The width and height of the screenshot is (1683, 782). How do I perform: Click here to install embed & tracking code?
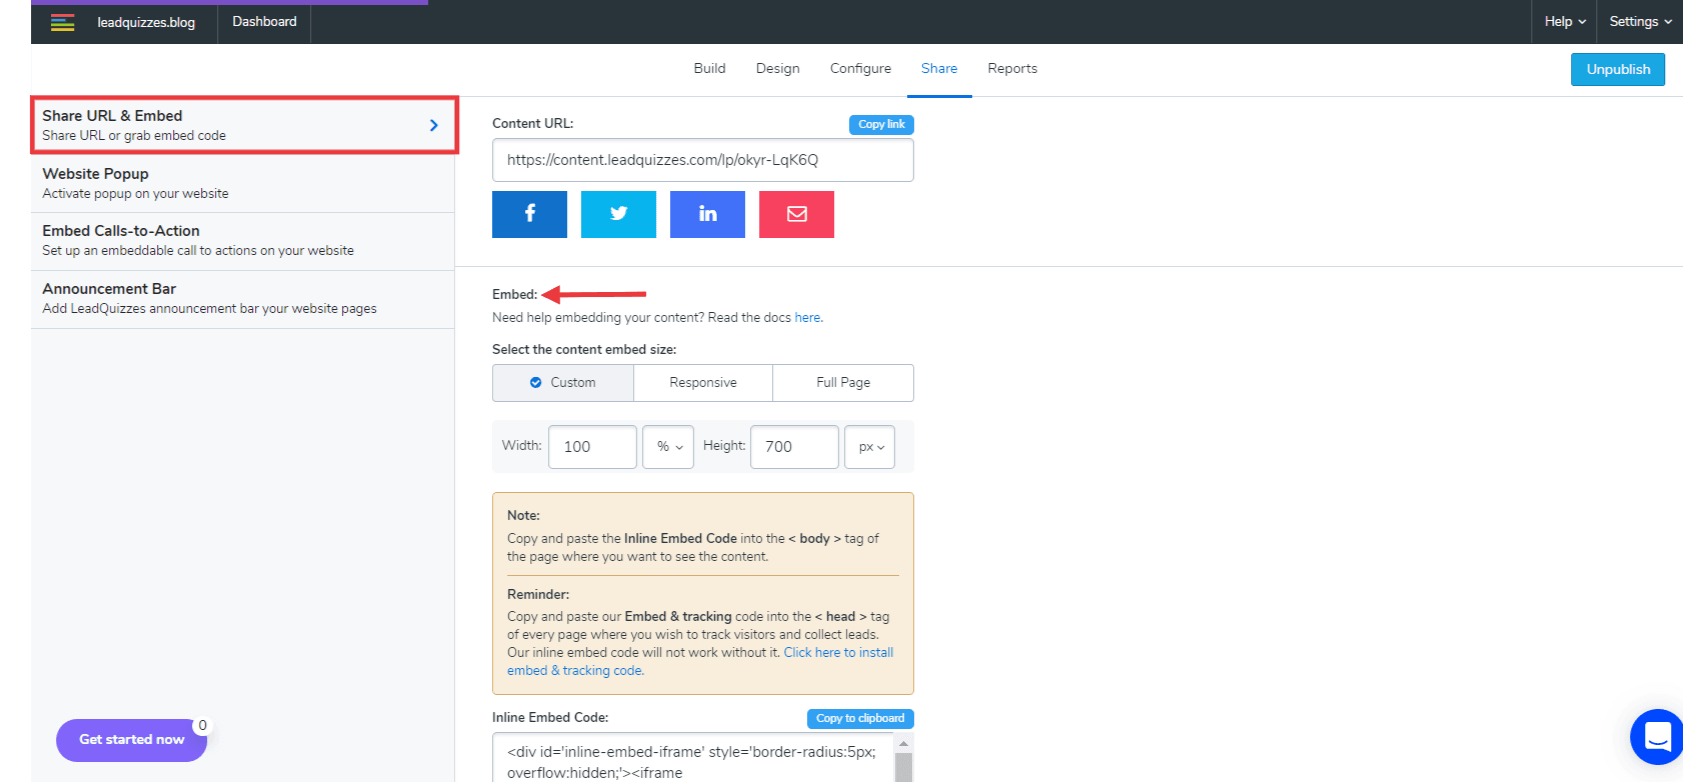[x=700, y=661]
